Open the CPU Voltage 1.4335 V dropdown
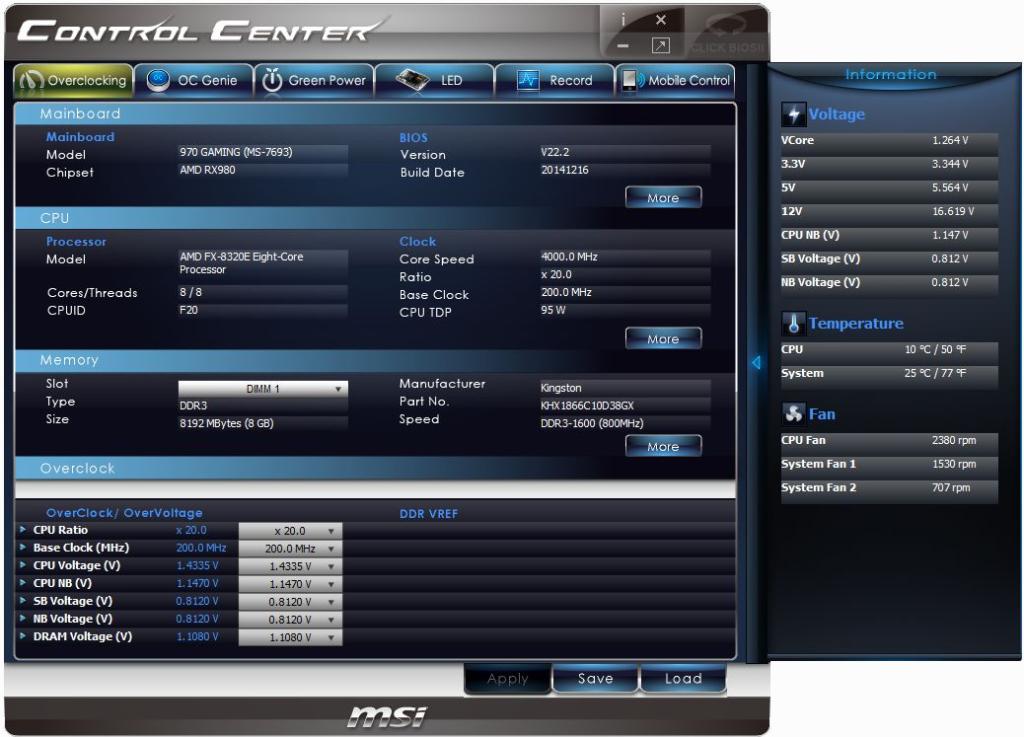 (x=290, y=566)
